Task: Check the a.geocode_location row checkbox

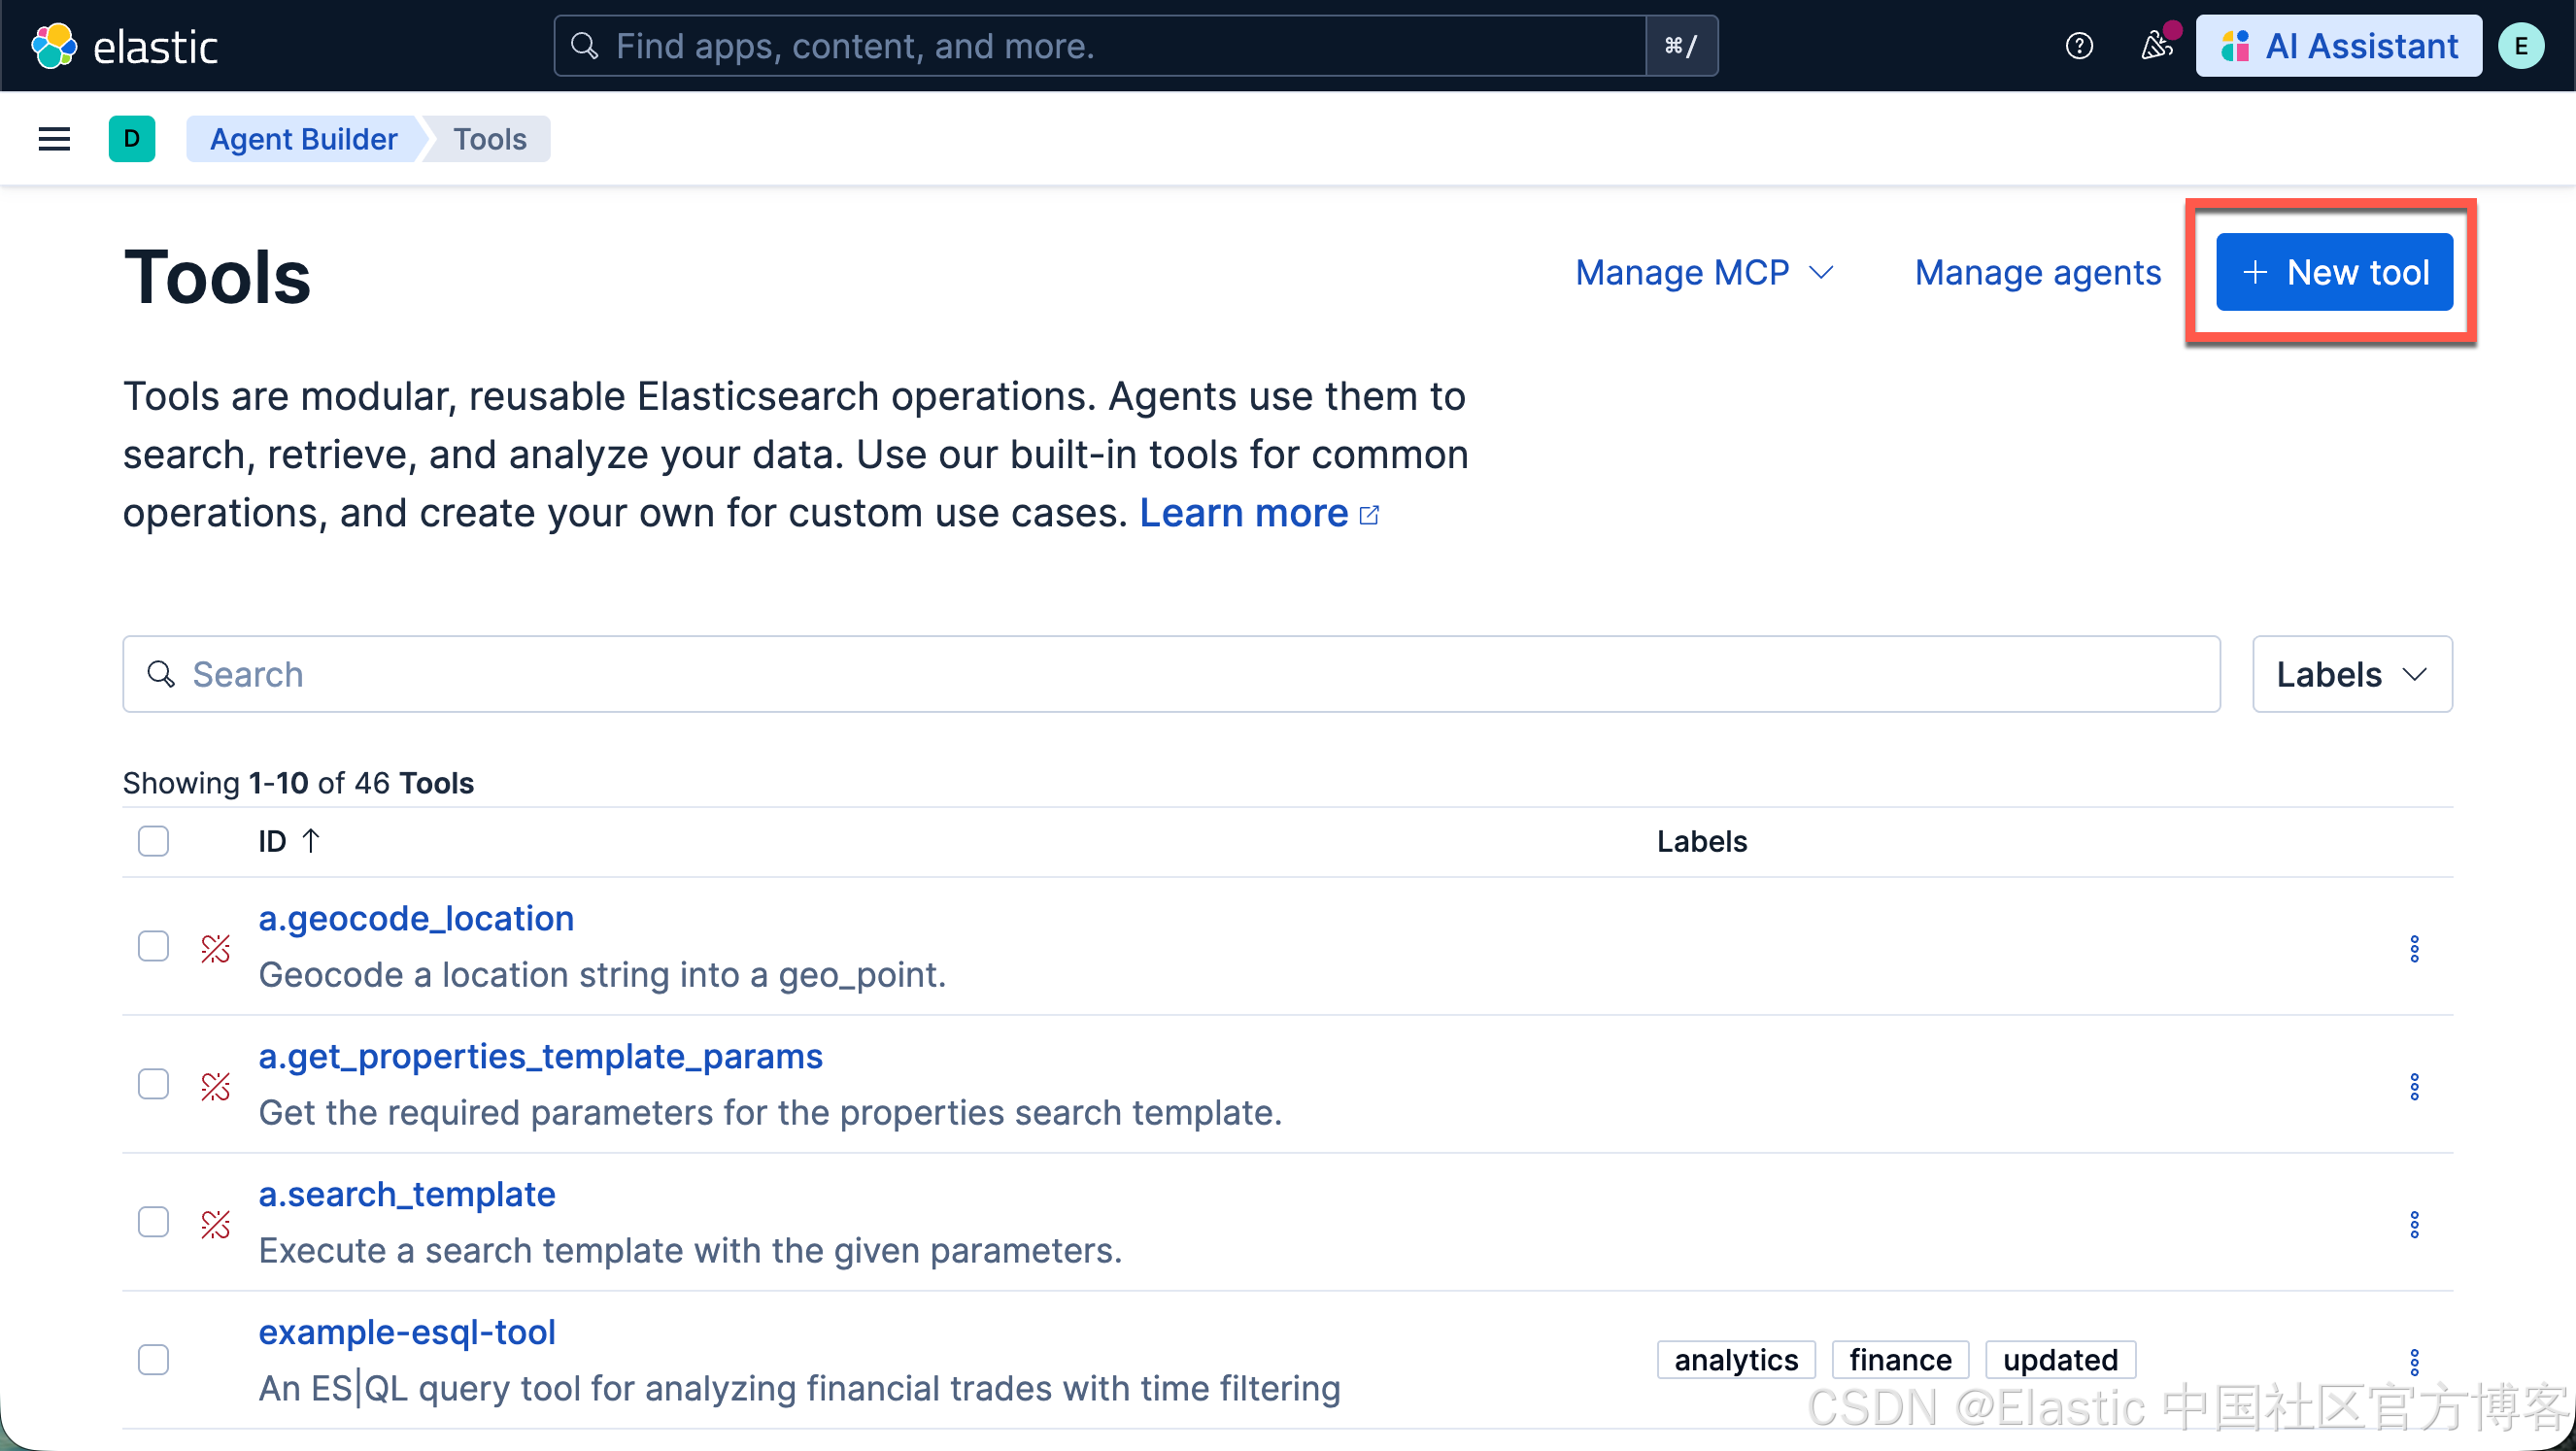Action: point(153,946)
